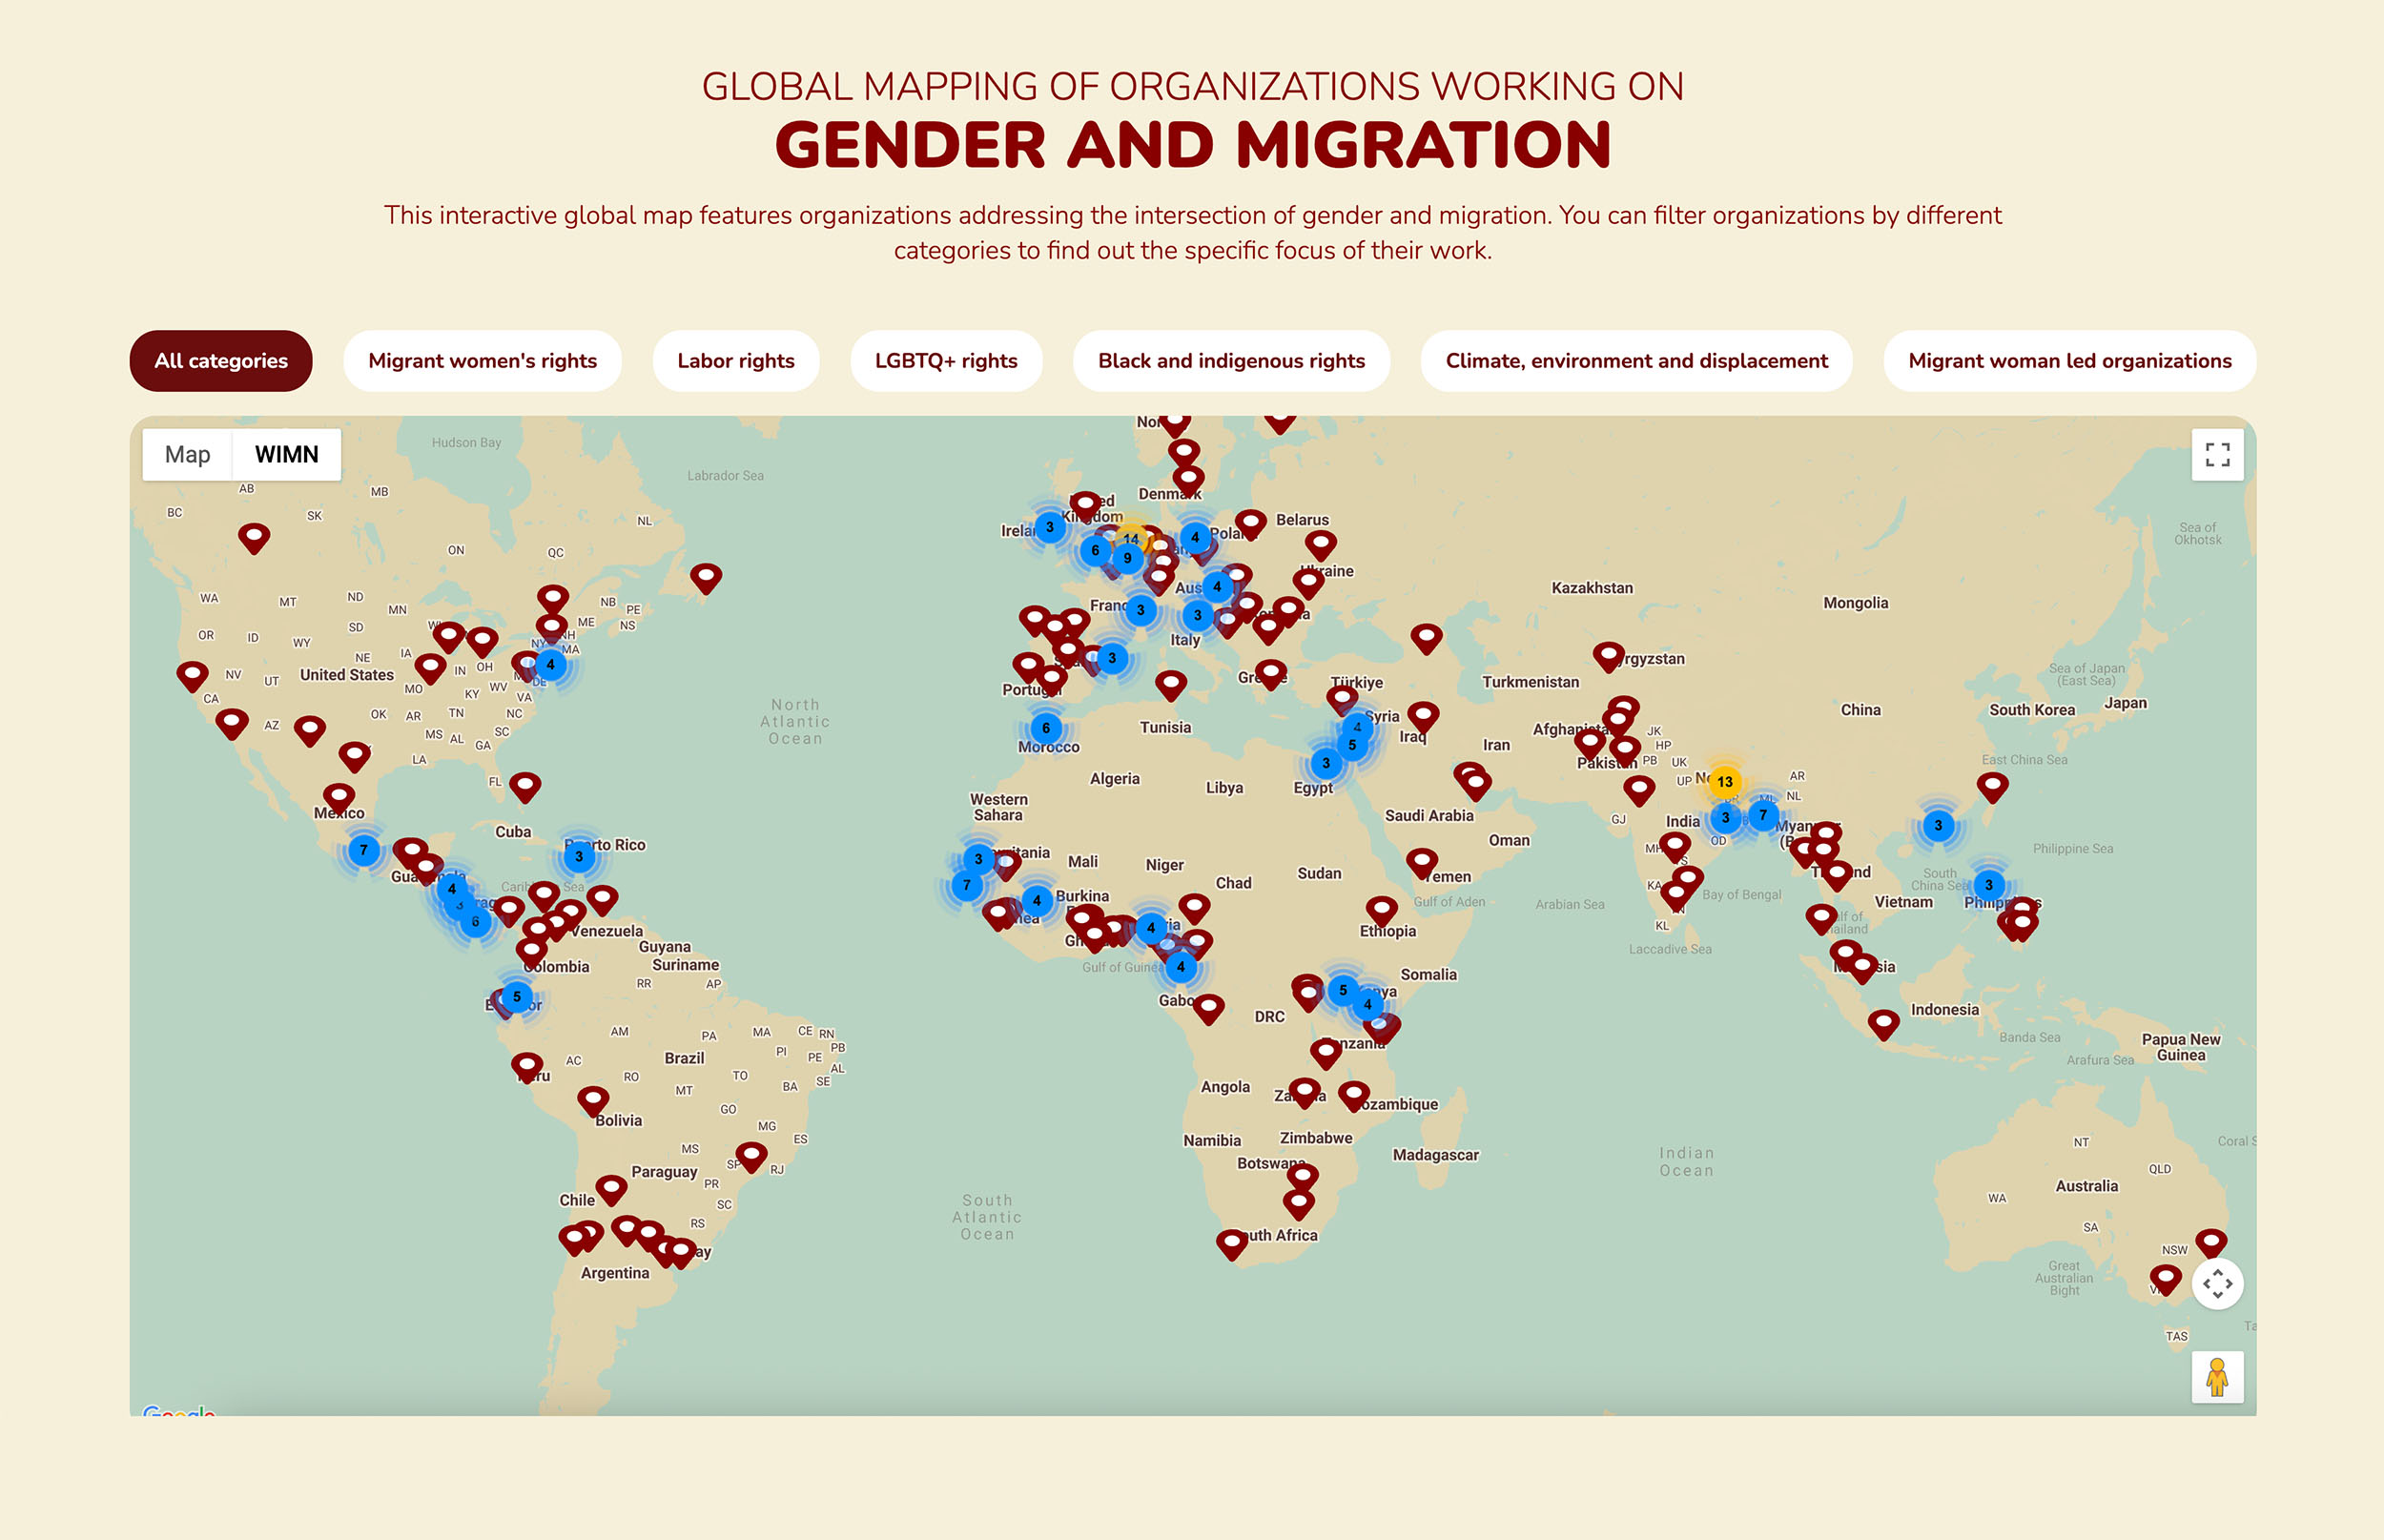Click the marker in Tunisia
2384x1540 pixels.
1171,686
